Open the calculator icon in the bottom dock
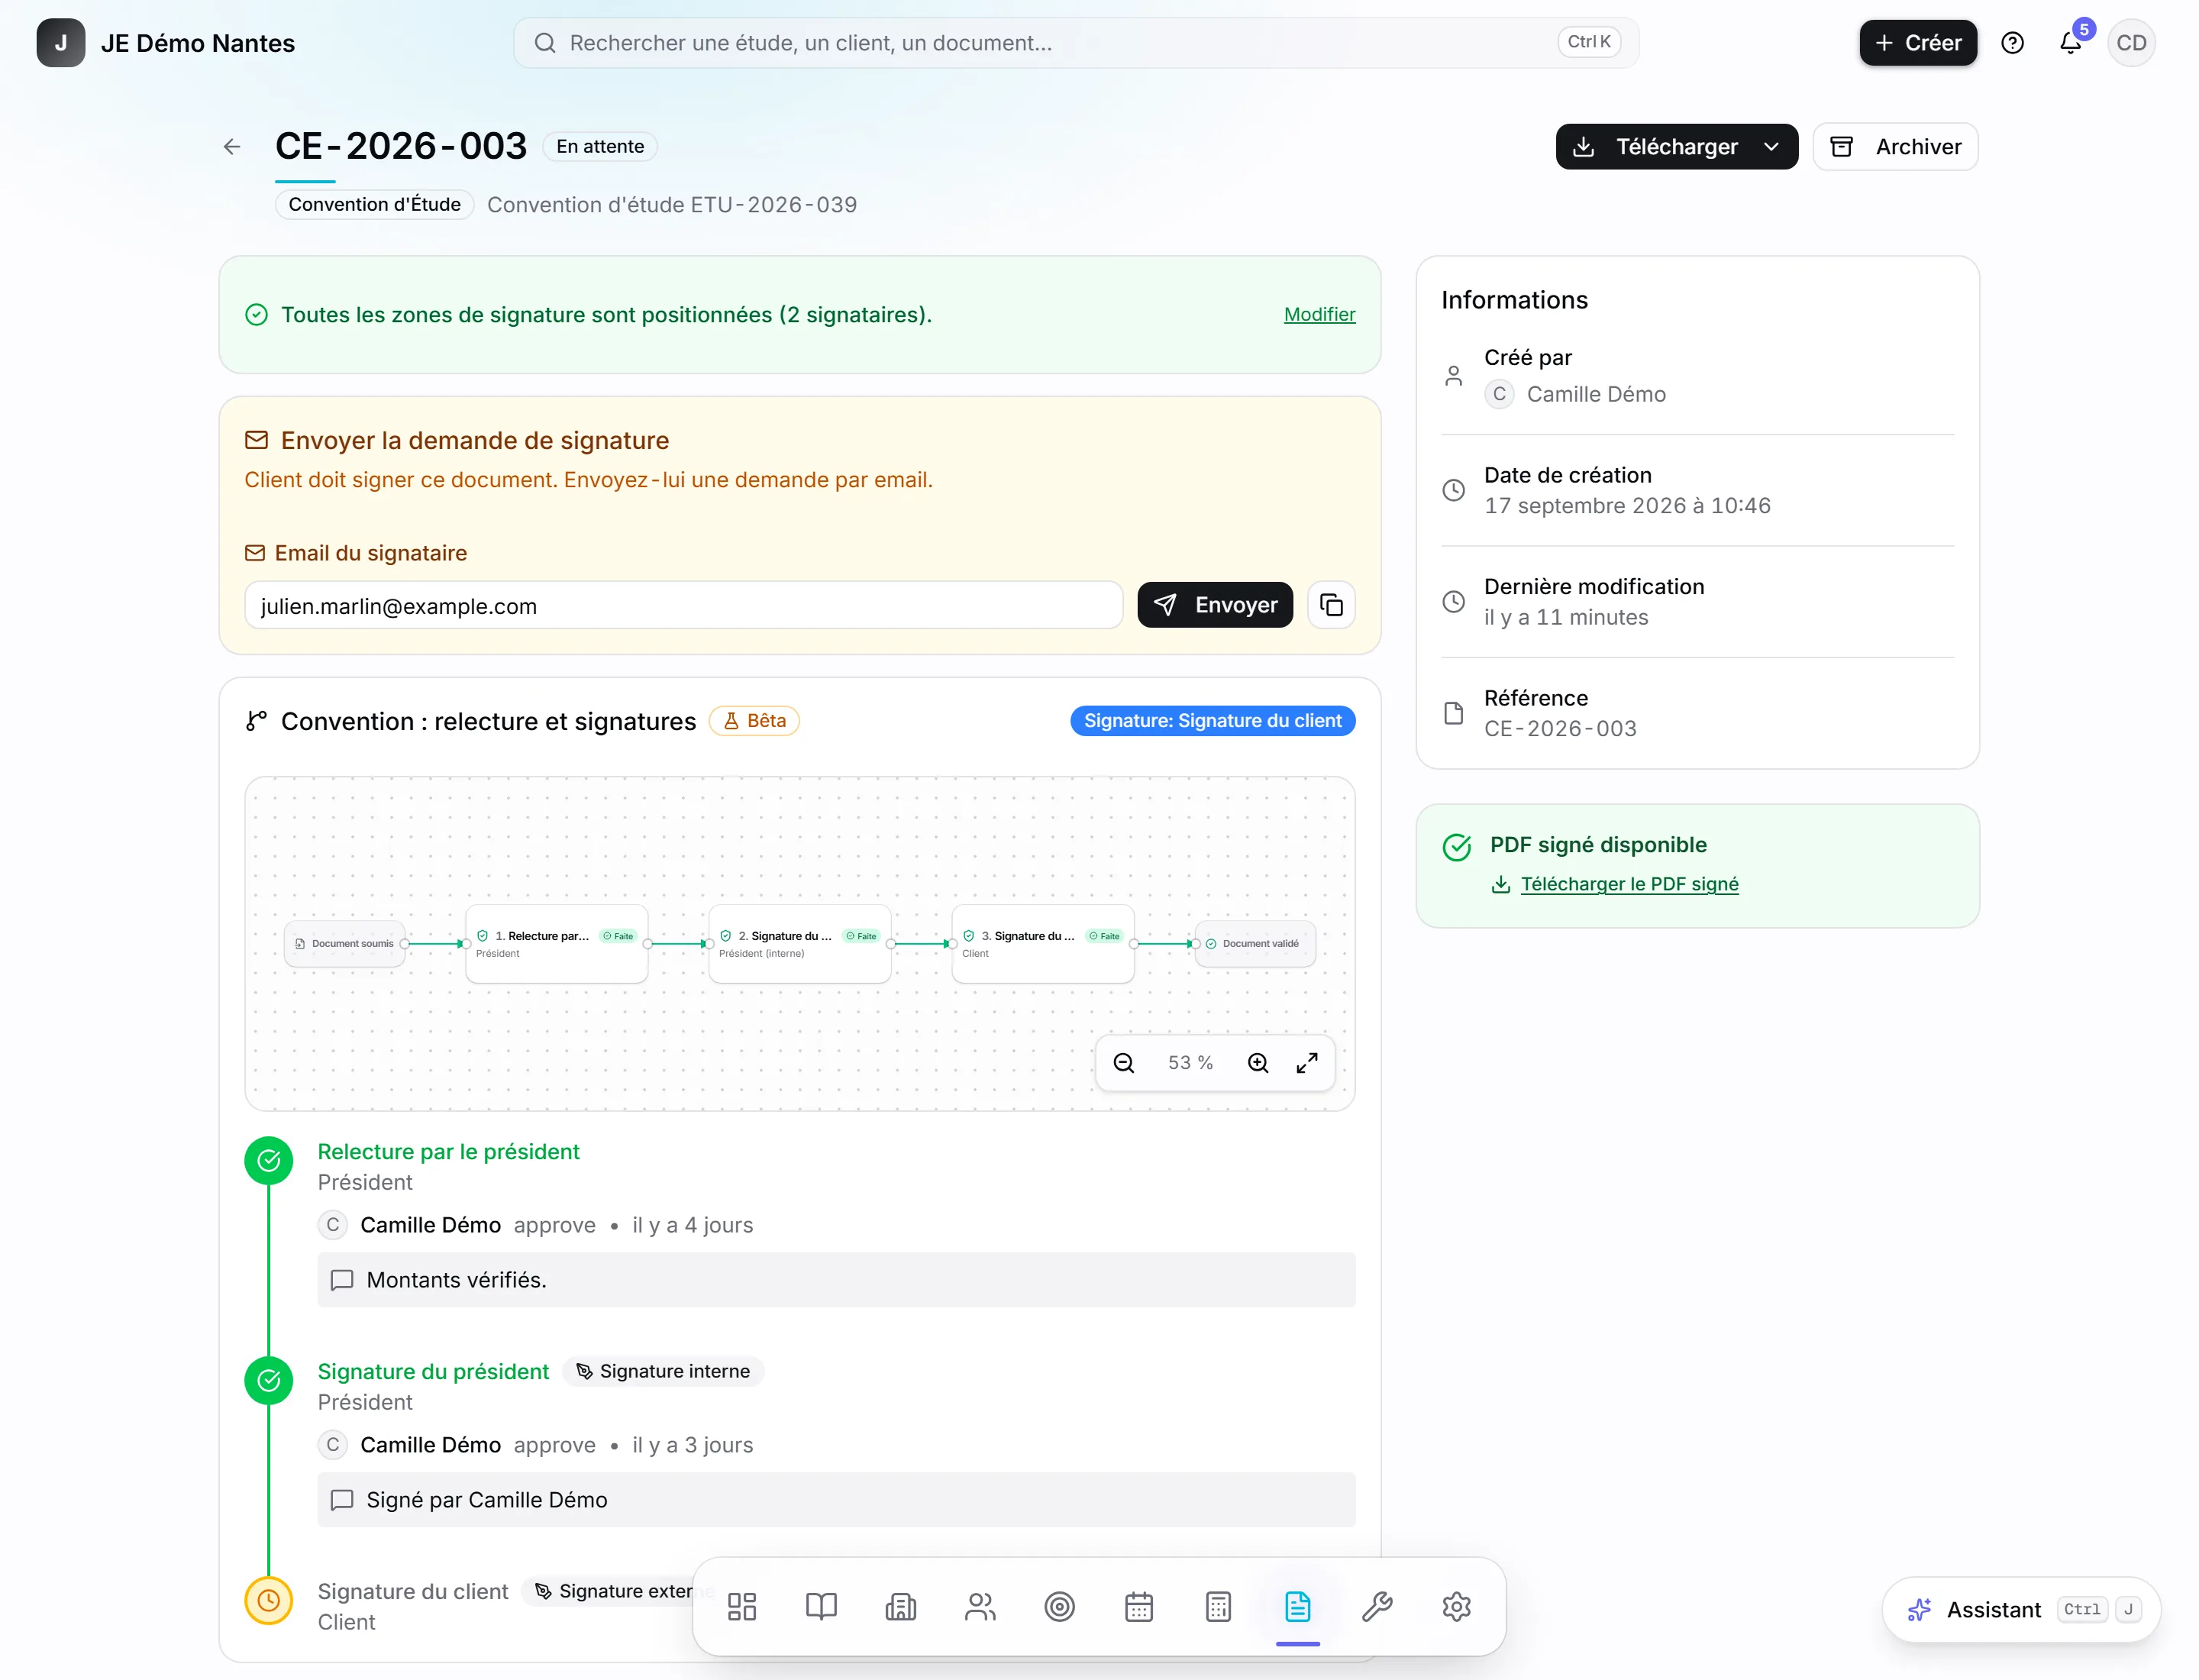The width and height of the screenshot is (2199, 1680). point(1218,1607)
